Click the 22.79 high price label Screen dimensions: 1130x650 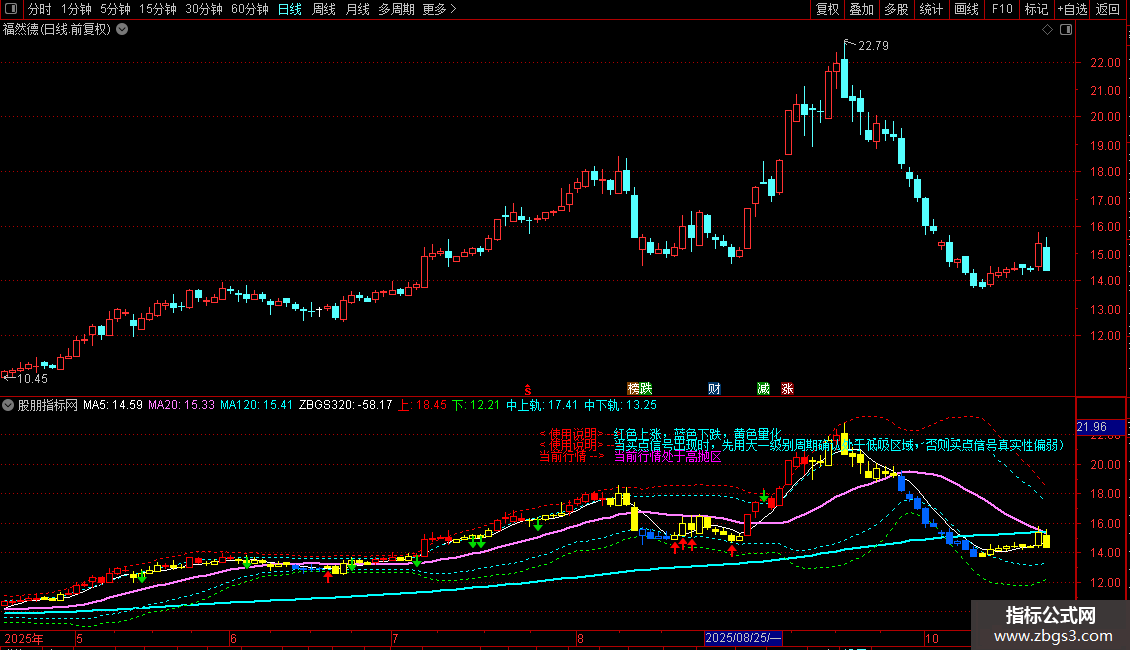tap(873, 45)
